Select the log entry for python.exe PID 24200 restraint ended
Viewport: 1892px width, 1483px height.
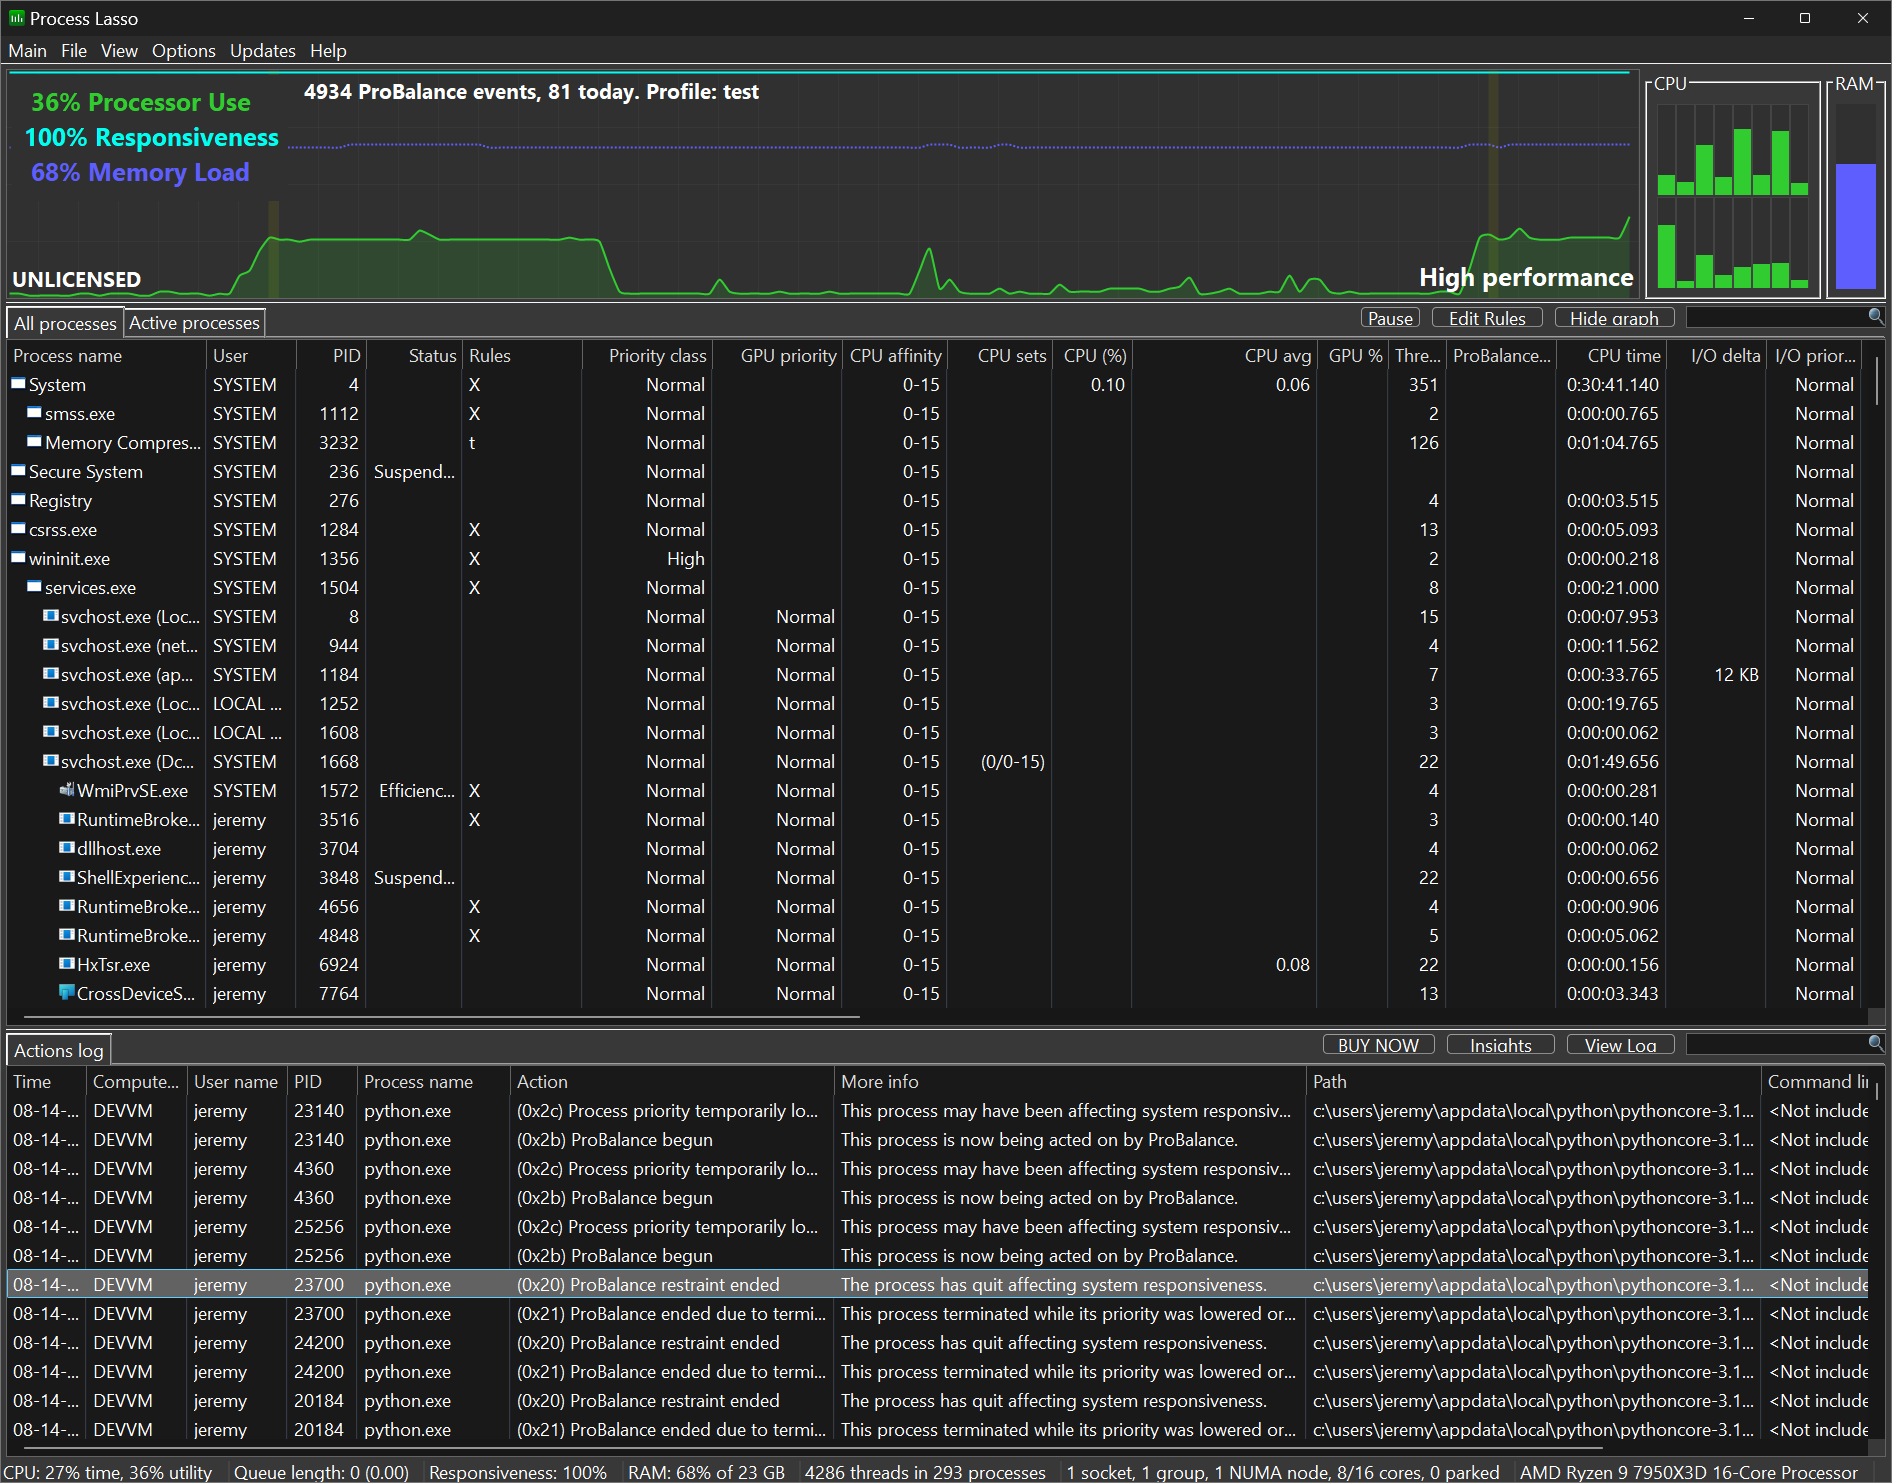(938, 1343)
